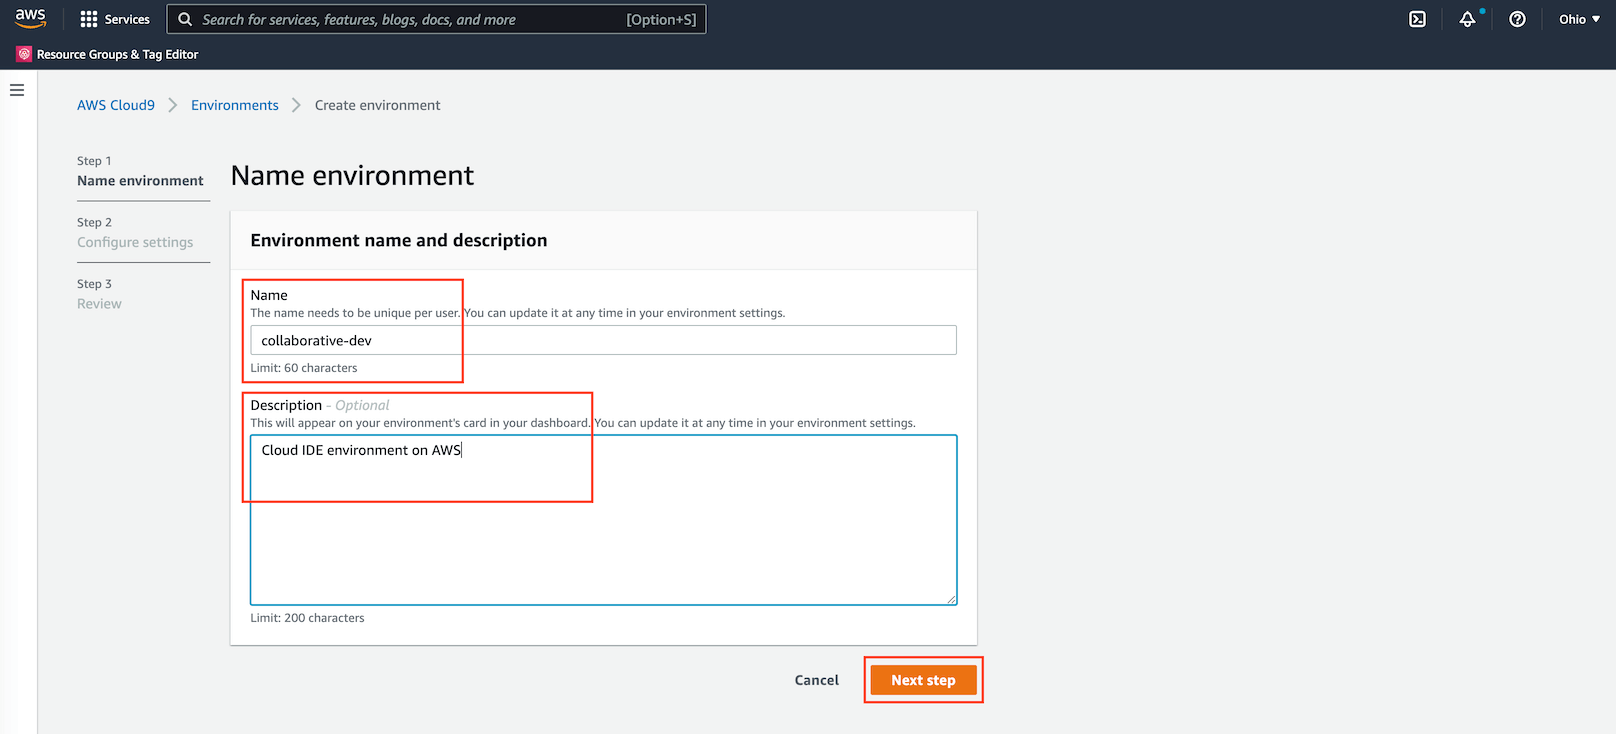The width and height of the screenshot is (1616, 734).
Task: Go to AWS Cloud9 breadcrumb
Action: (116, 105)
